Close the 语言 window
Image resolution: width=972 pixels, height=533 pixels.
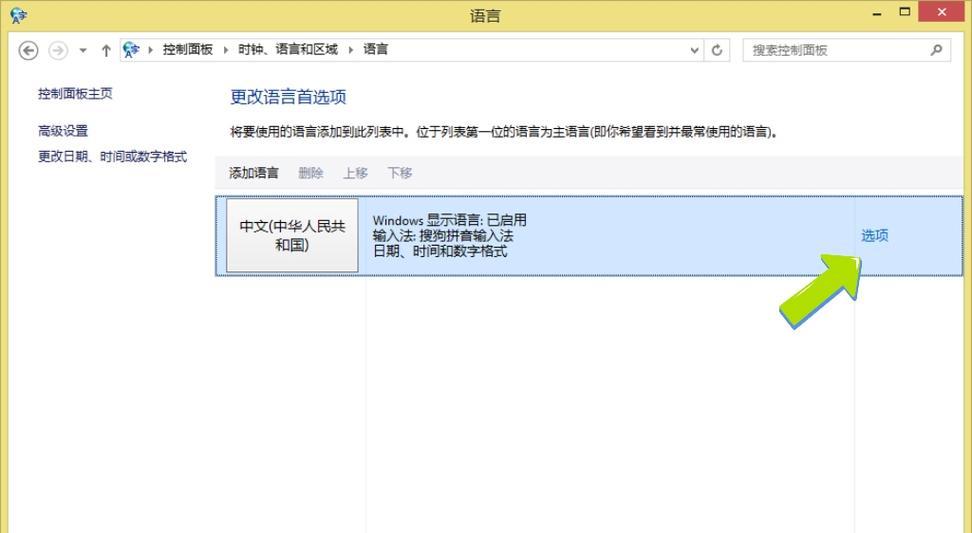(942, 12)
